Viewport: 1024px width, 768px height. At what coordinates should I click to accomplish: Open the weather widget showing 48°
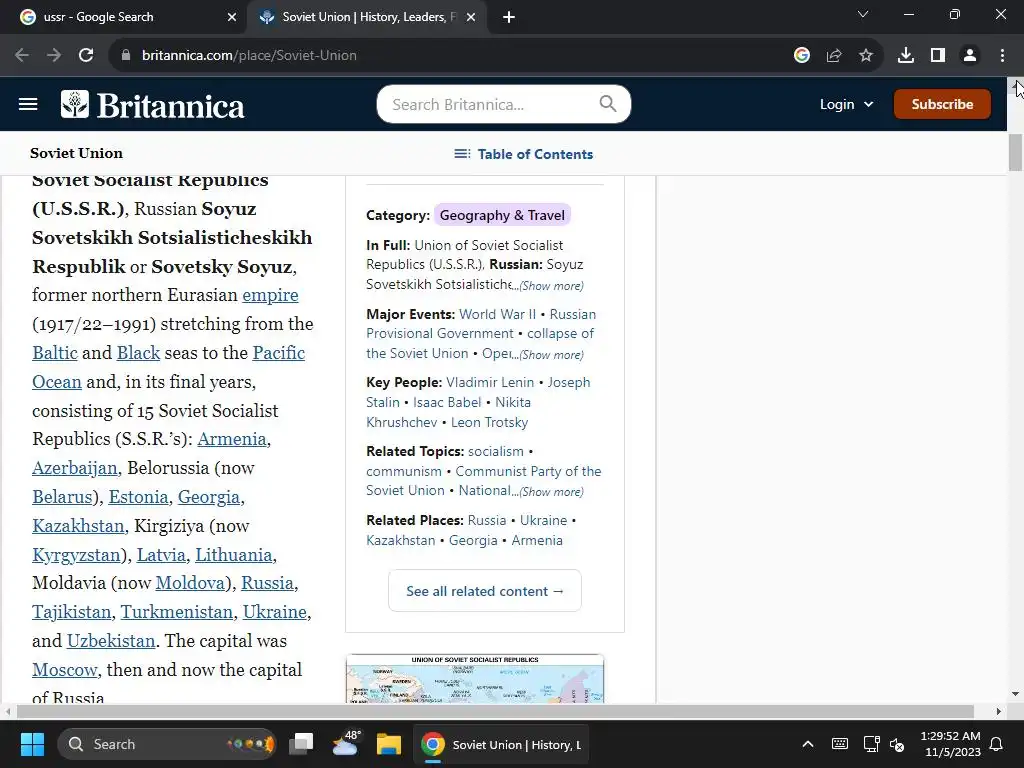click(346, 743)
